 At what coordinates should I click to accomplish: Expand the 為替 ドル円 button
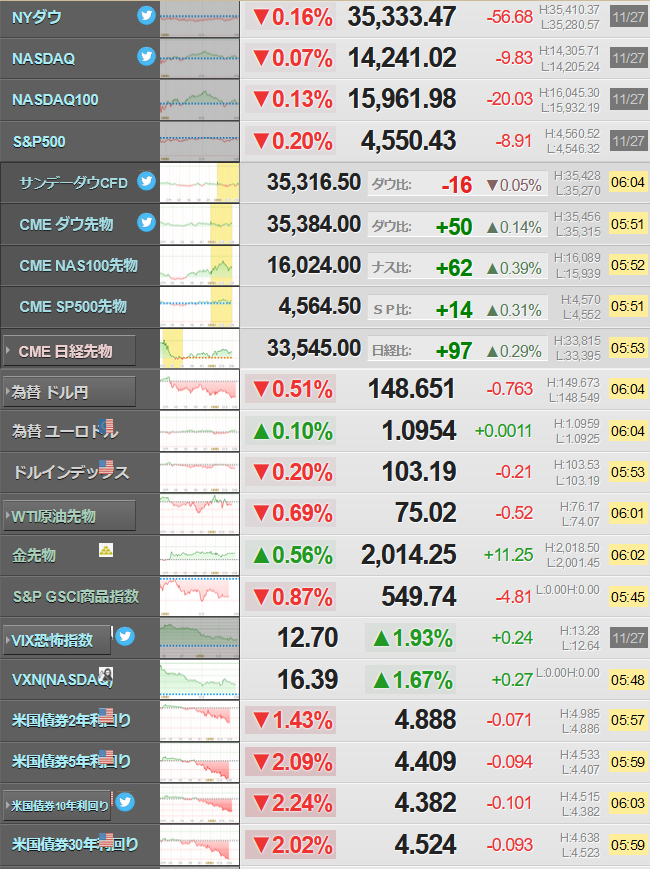(x=69, y=392)
